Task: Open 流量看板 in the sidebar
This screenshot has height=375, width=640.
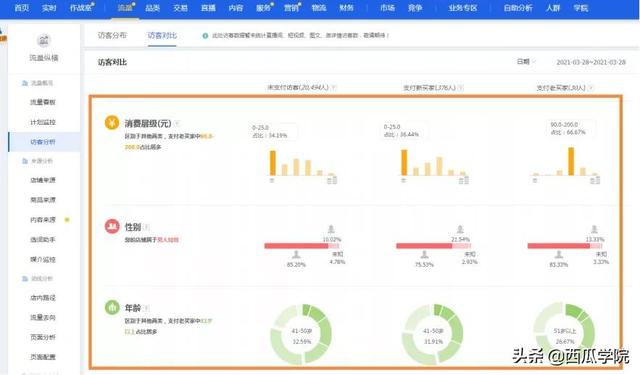Action: click(43, 102)
